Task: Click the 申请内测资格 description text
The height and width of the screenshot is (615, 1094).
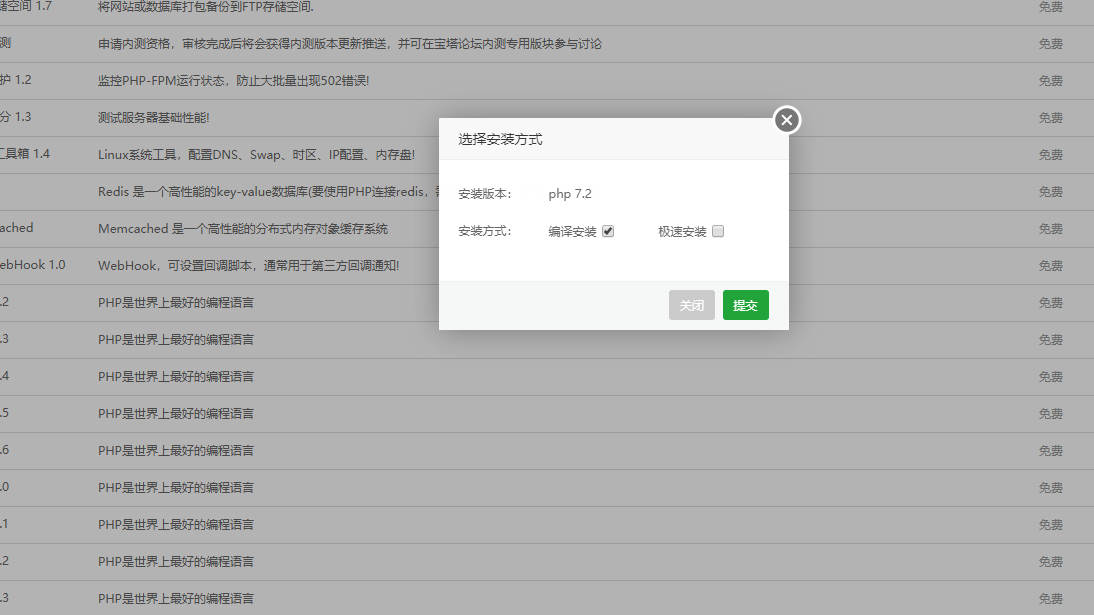Action: point(350,44)
